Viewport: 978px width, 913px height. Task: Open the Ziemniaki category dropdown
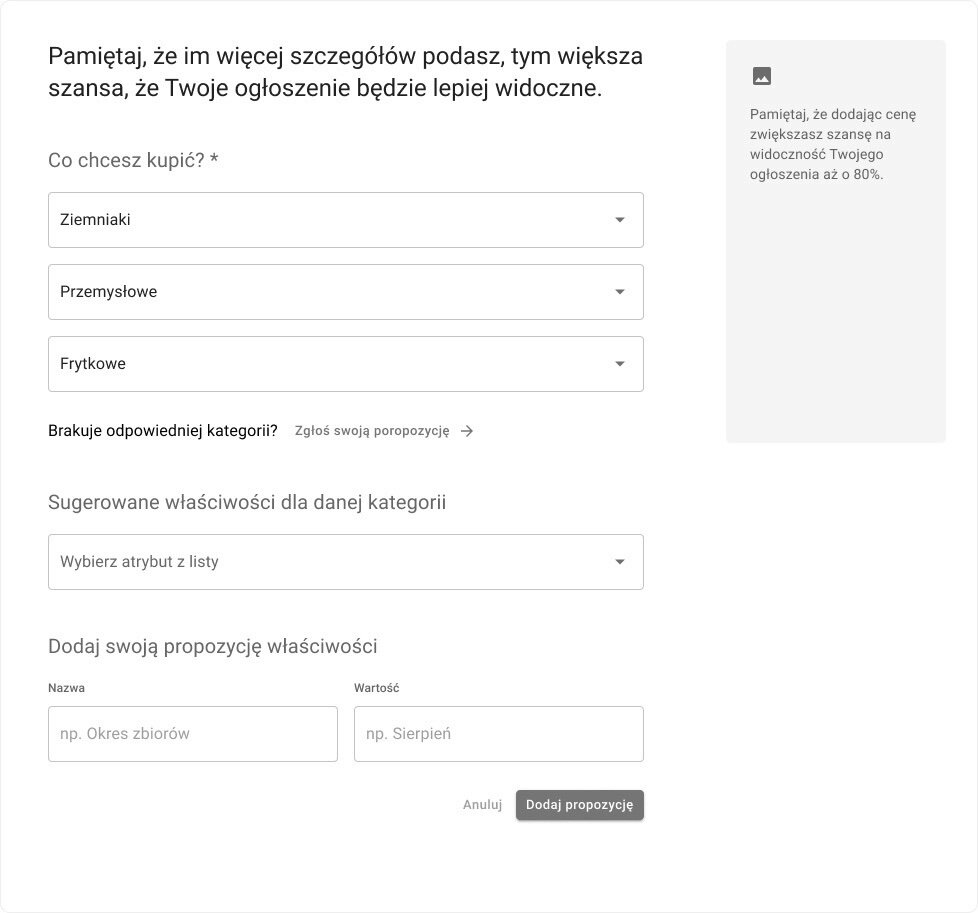[330, 220]
